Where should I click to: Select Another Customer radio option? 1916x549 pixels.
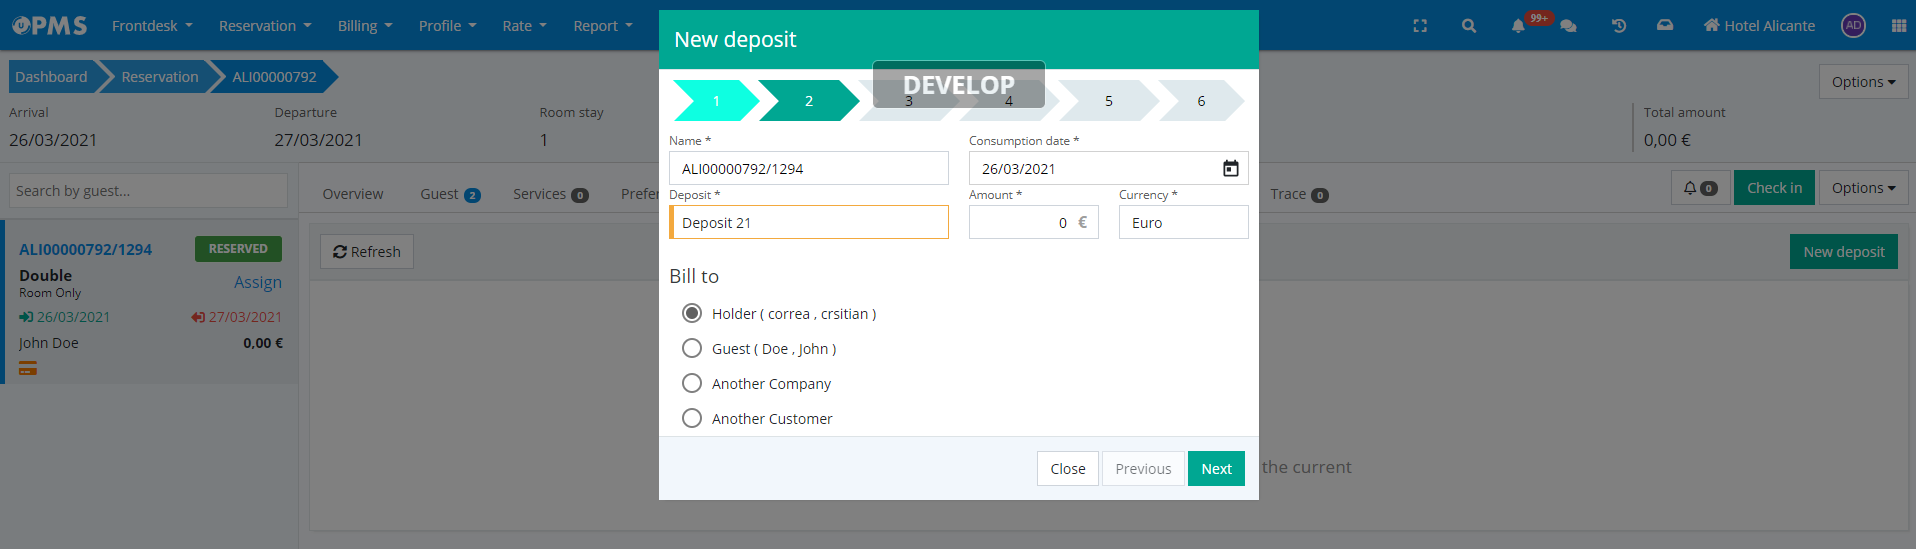point(692,419)
